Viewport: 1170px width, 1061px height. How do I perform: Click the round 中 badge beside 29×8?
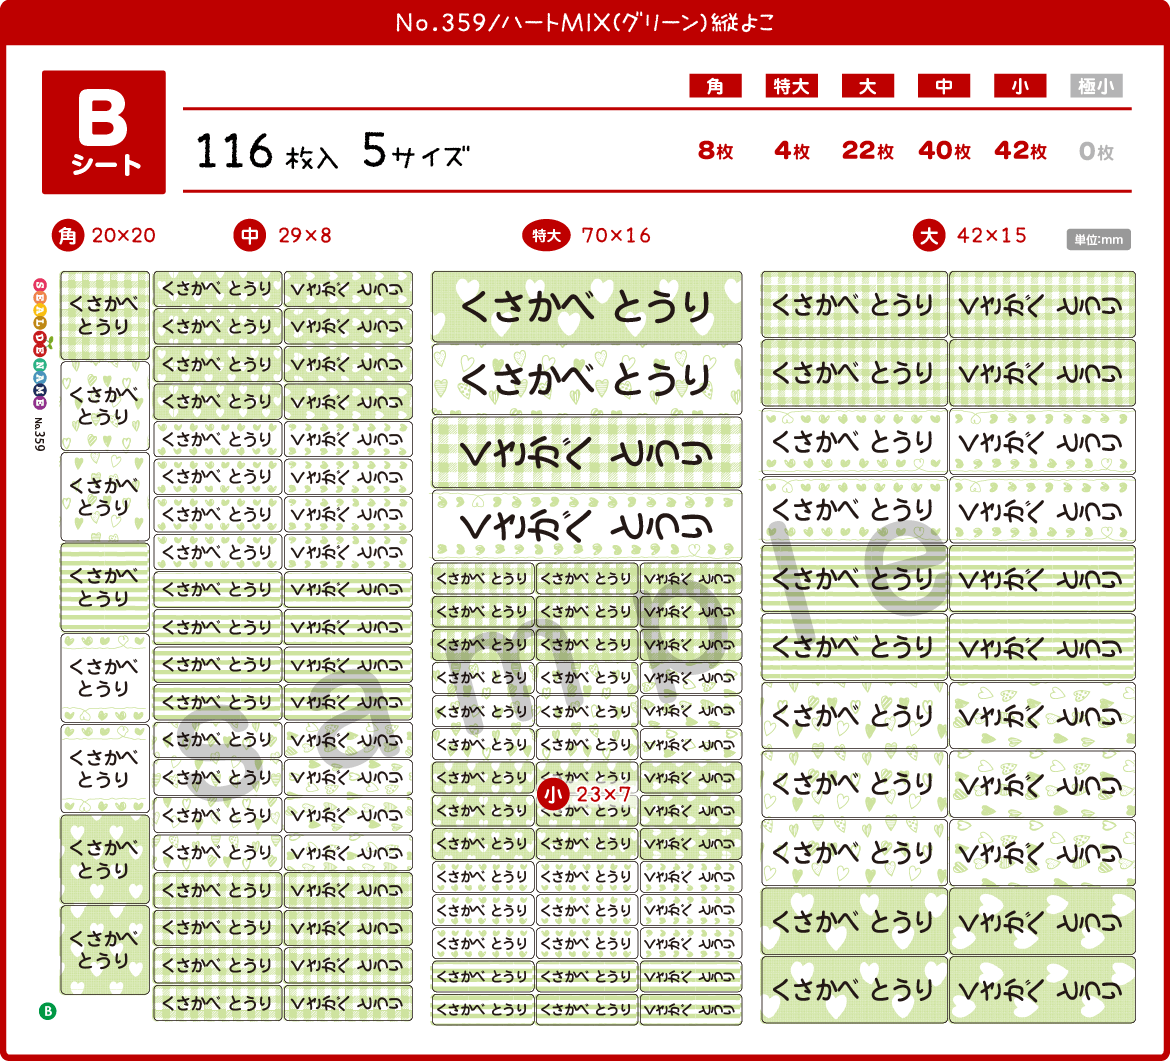coord(250,236)
